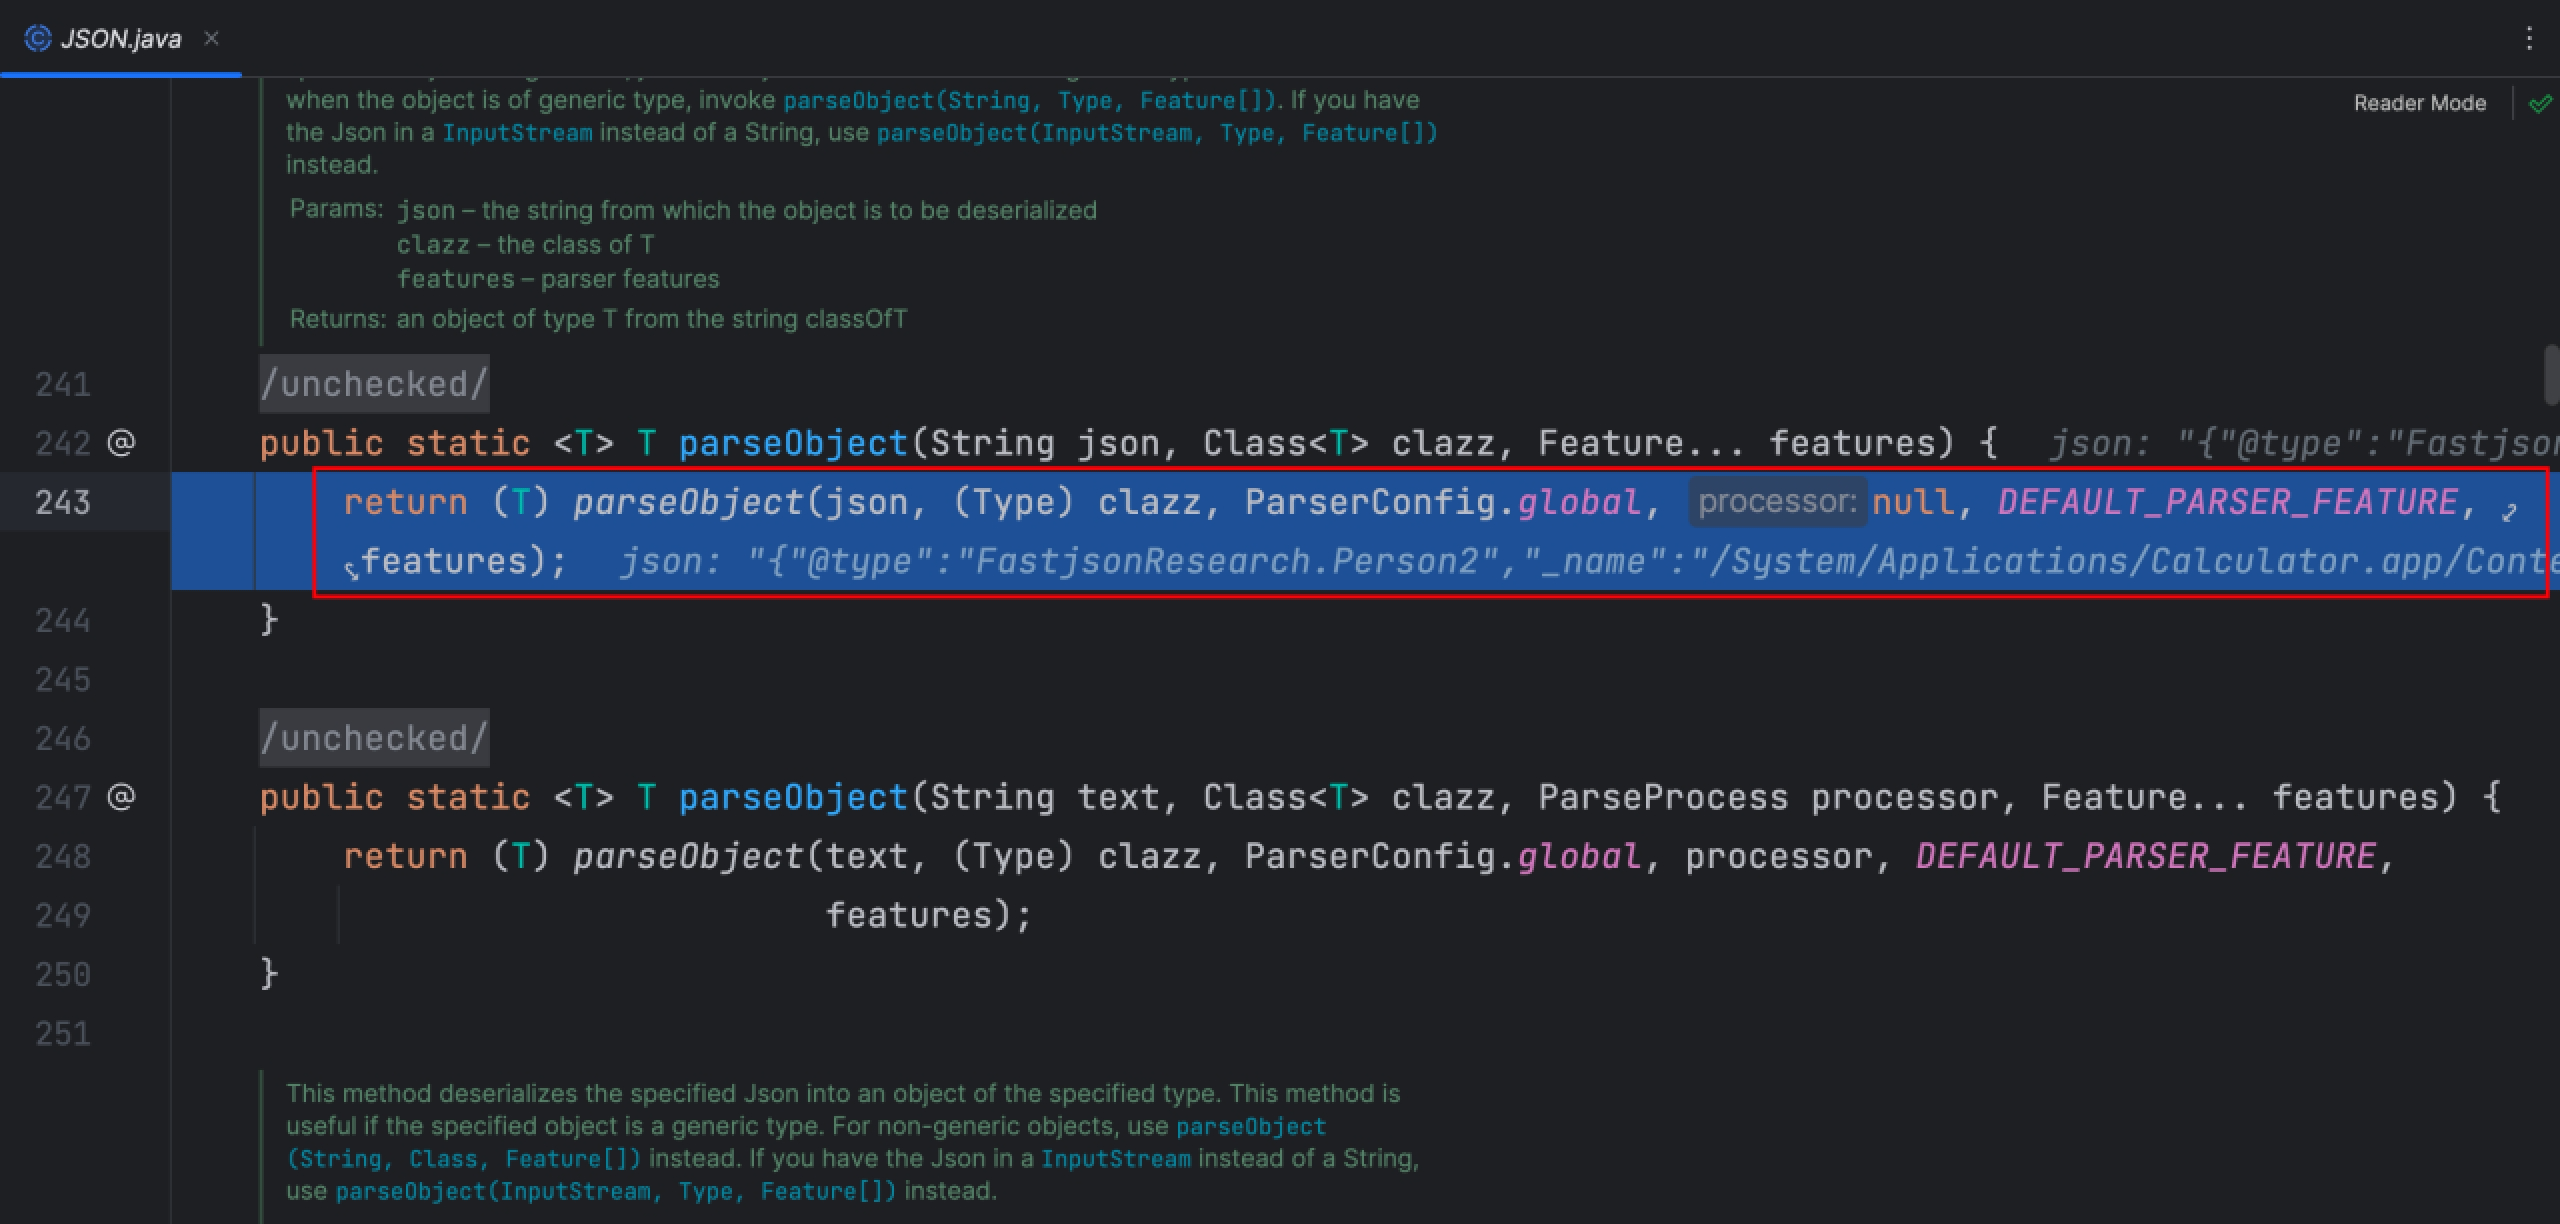This screenshot has width=2560, height=1224.
Task: Click the closing brace on line 250
Action: pyautogui.click(x=269, y=974)
